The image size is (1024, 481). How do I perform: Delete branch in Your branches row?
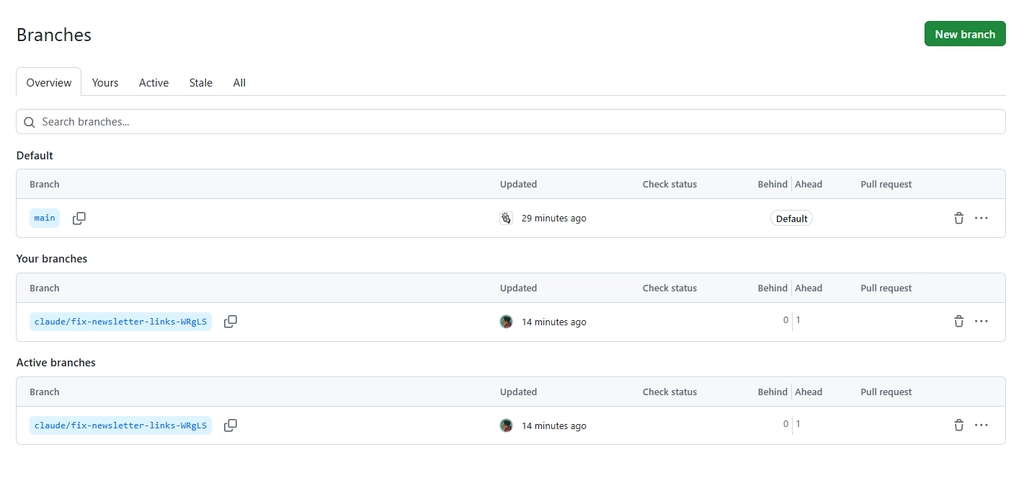[x=959, y=321]
